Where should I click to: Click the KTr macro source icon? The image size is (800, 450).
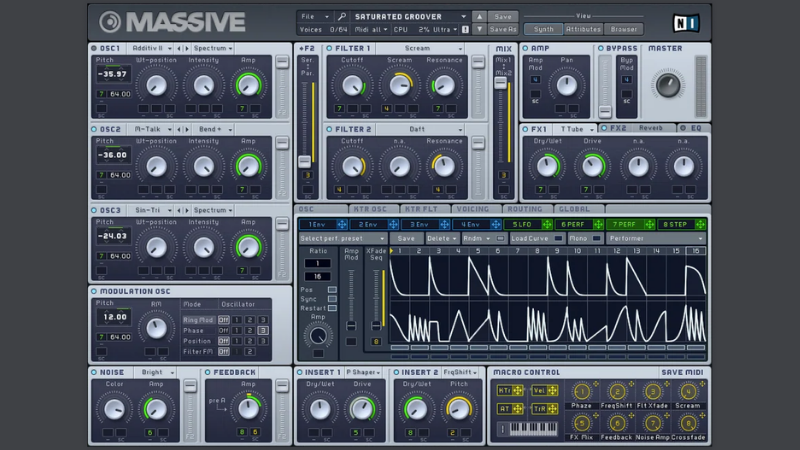coord(510,391)
